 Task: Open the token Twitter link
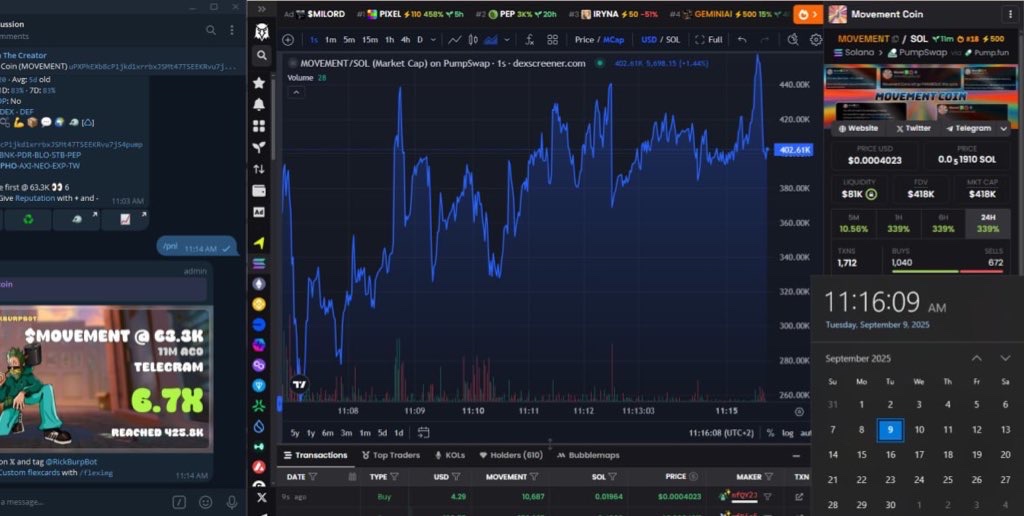914,129
